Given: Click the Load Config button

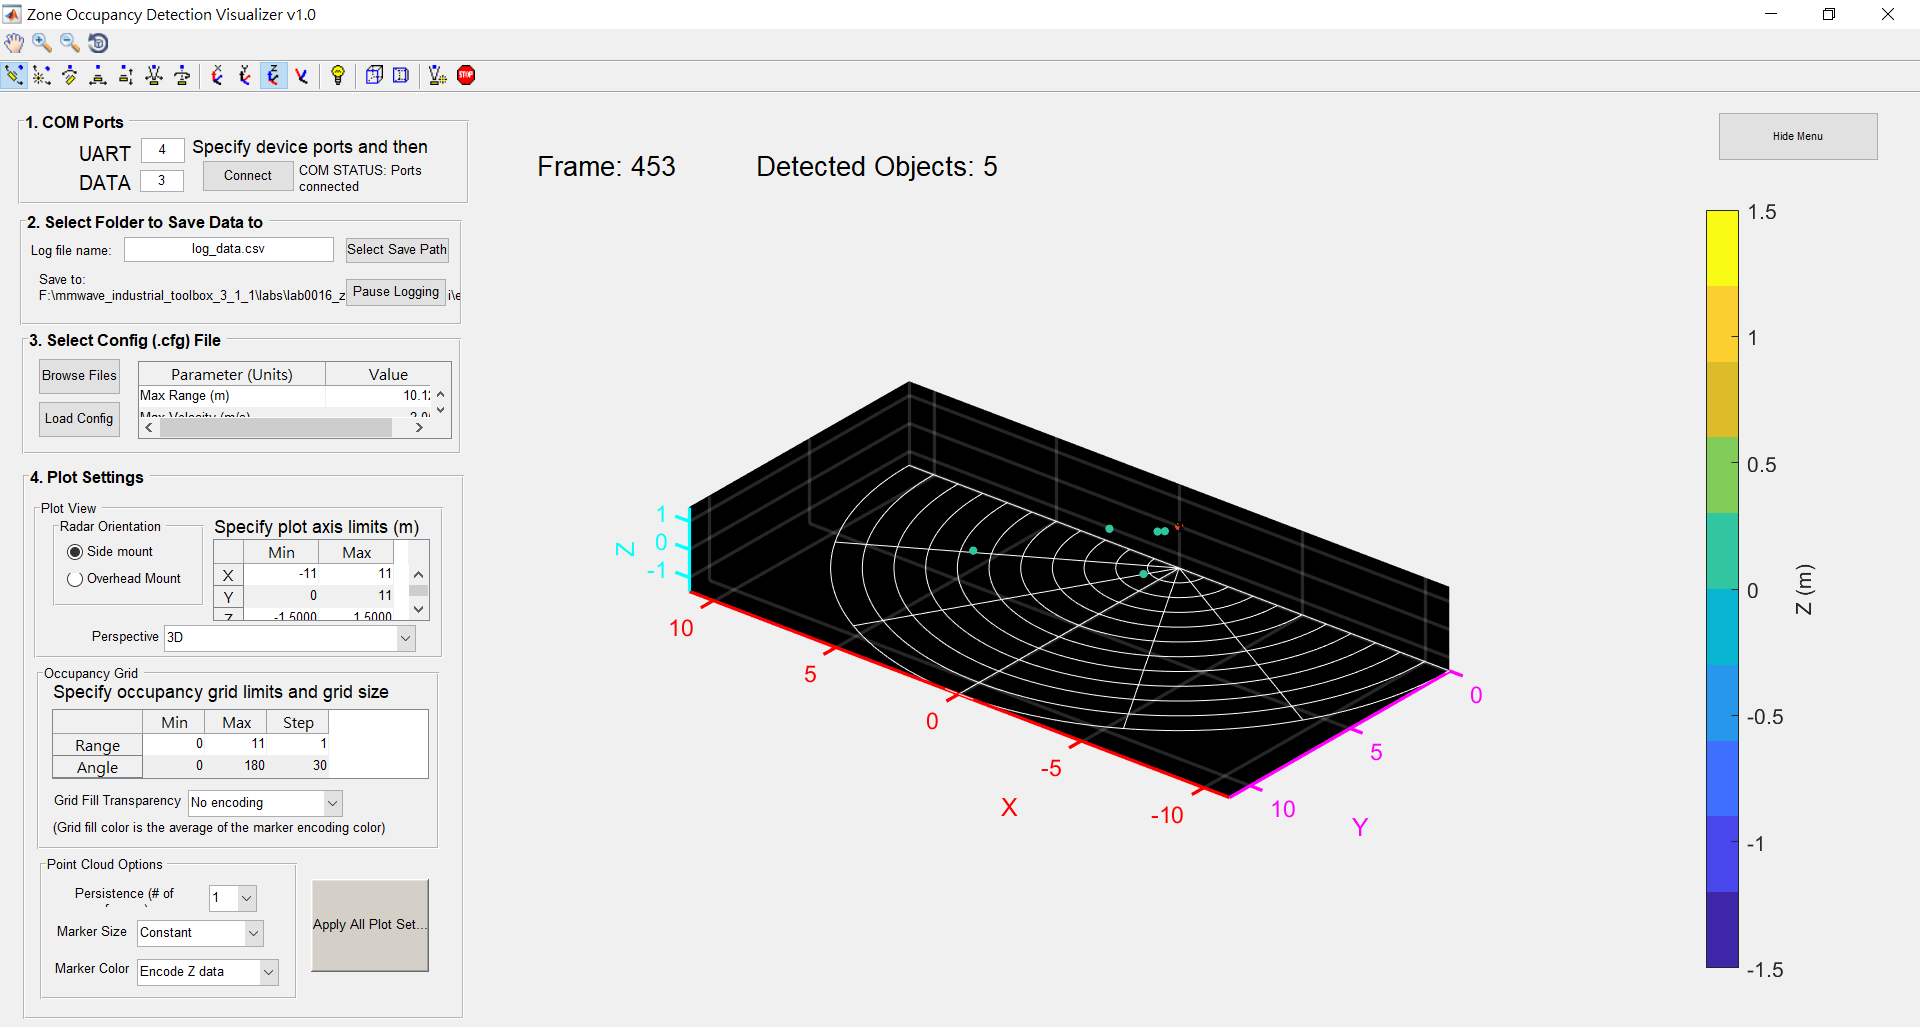Looking at the screenshot, I should 79,419.
